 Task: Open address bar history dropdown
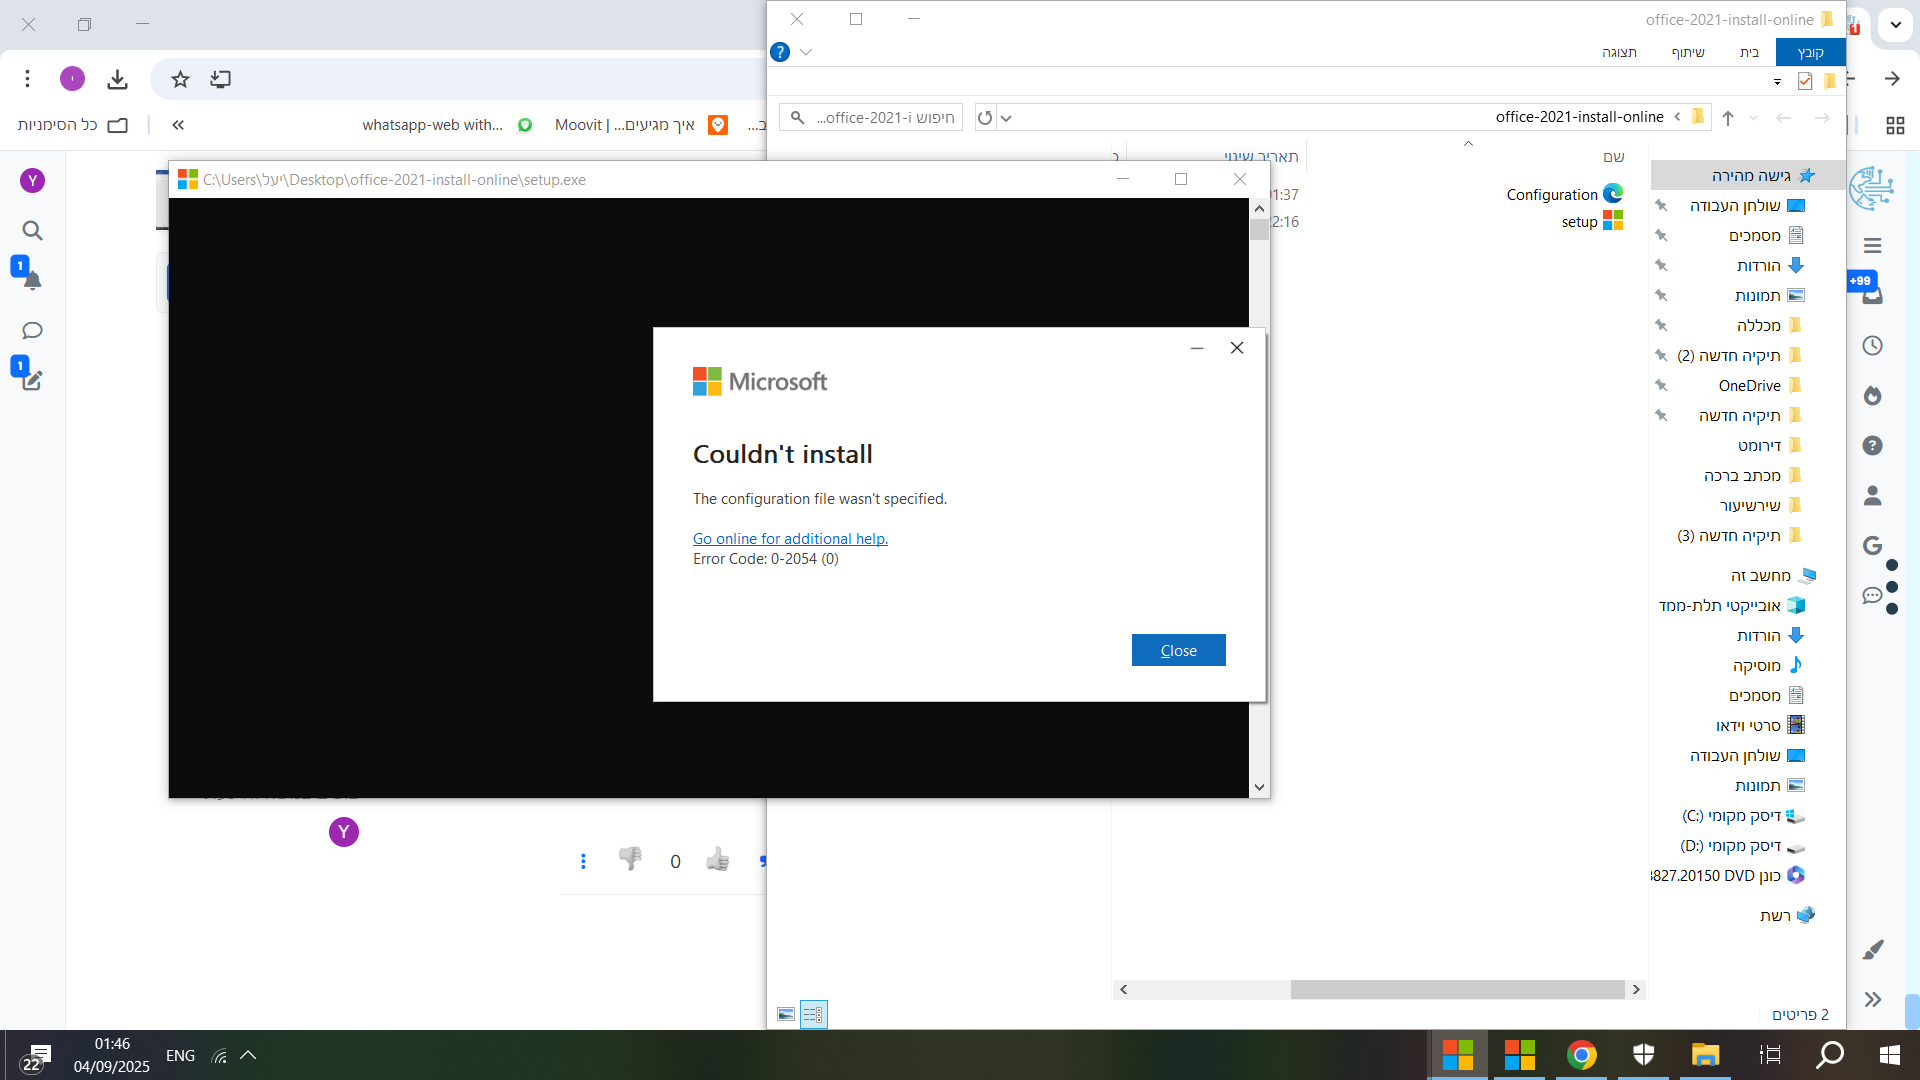coord(1006,118)
